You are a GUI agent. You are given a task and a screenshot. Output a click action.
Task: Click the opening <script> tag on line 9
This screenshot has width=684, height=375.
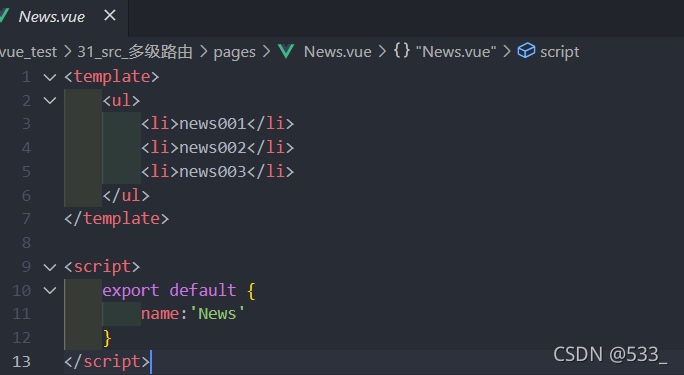coord(102,266)
